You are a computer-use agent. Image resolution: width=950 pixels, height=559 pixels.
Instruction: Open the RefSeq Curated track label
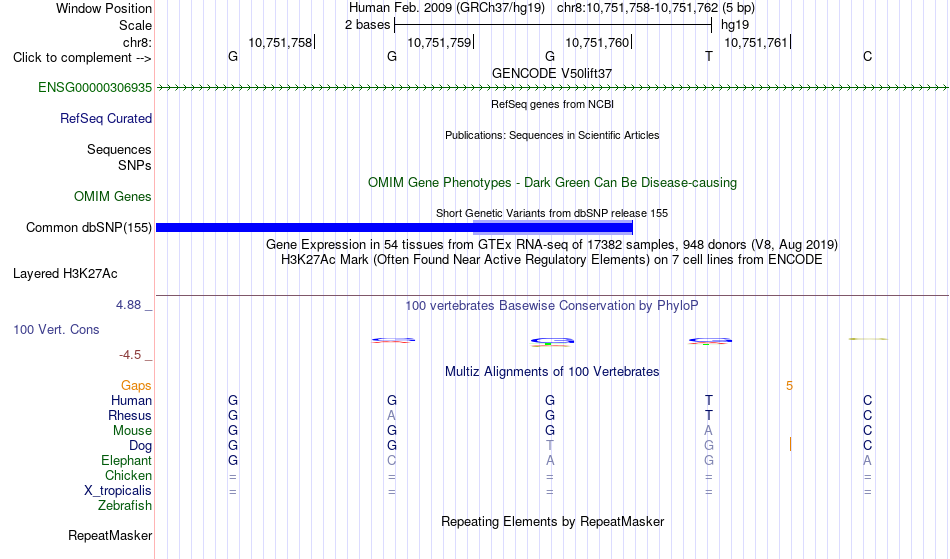pos(105,119)
